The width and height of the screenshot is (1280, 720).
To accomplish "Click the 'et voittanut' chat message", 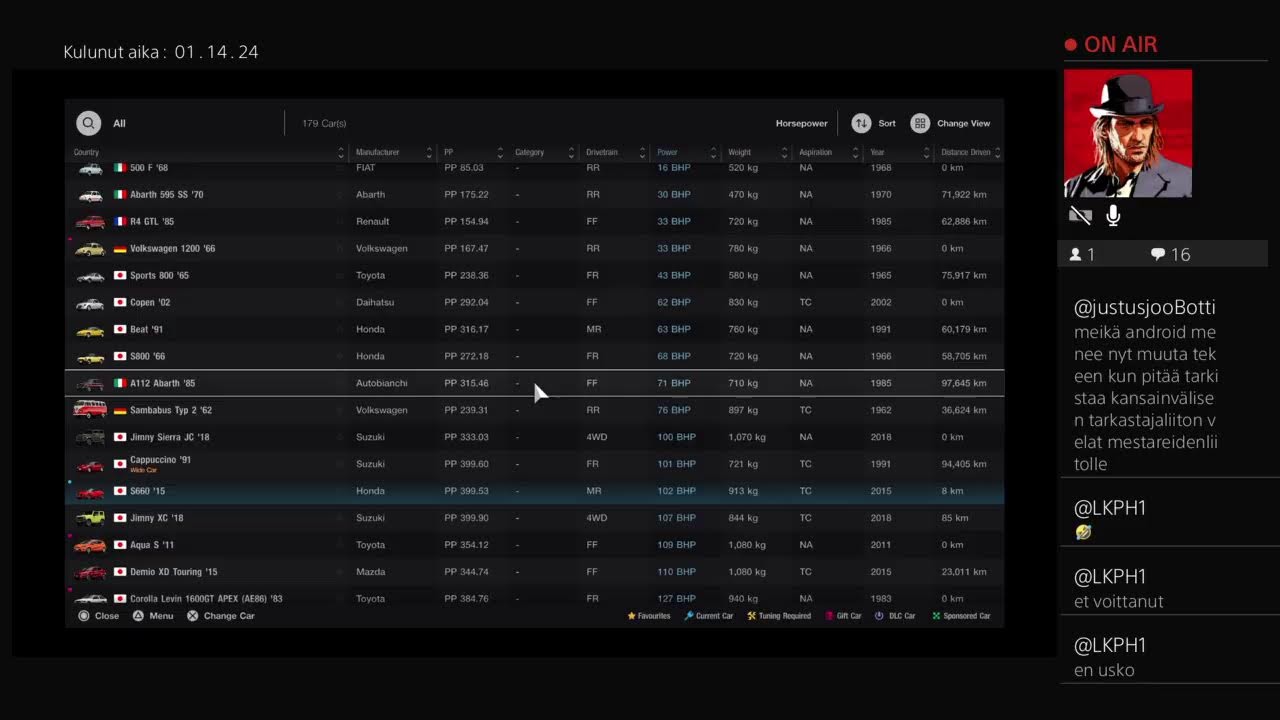I will click(1119, 602).
